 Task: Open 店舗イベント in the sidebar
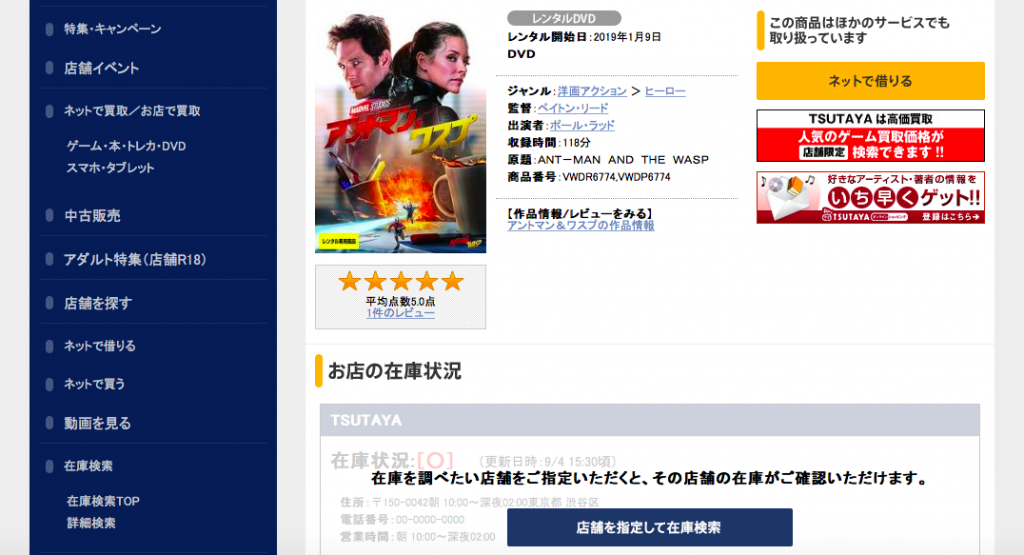101,68
